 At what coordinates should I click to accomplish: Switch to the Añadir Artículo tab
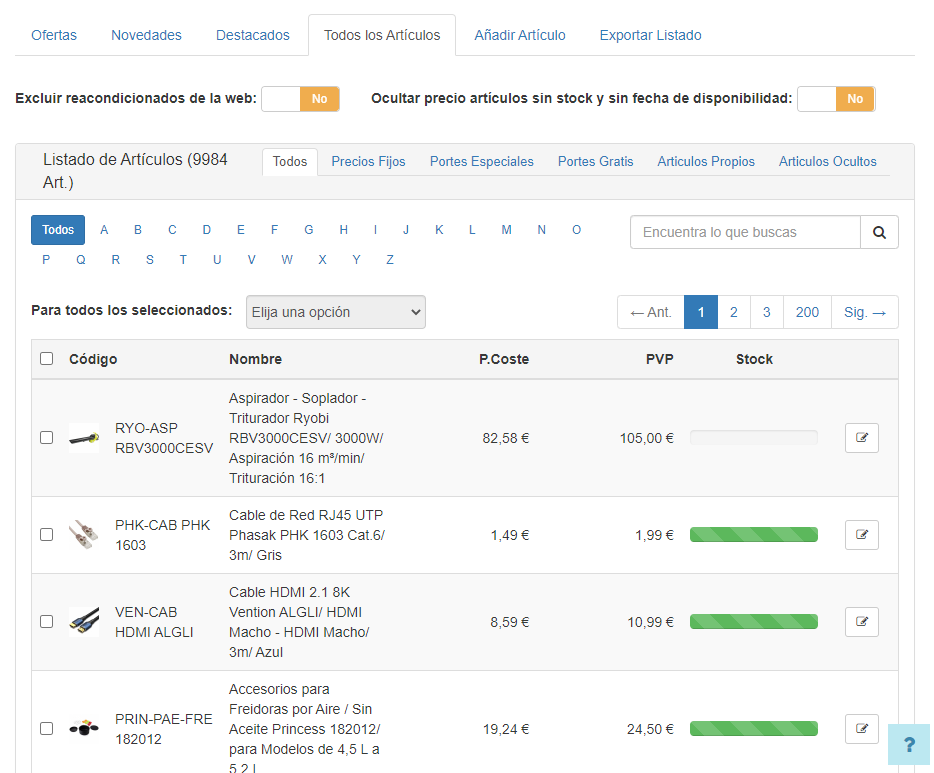[520, 35]
